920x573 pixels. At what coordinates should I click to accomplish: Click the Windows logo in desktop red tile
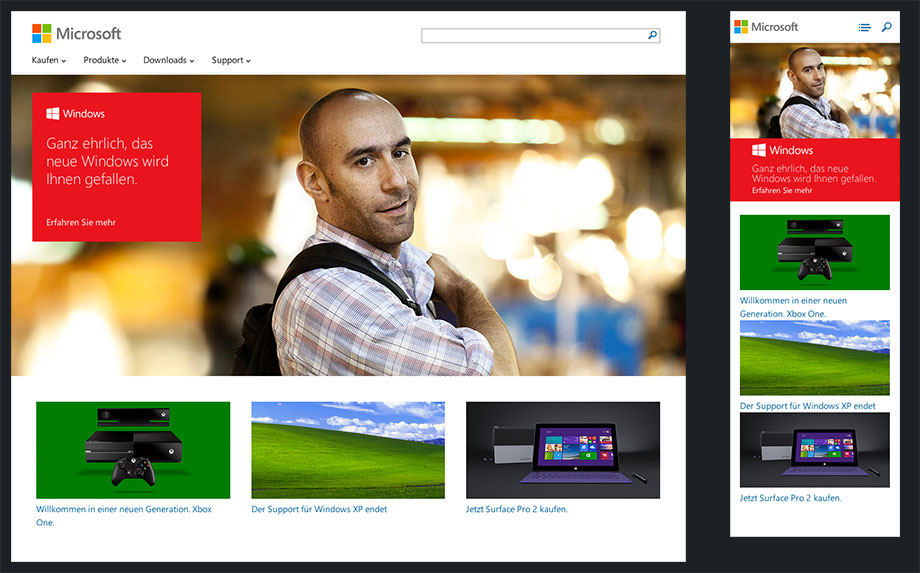pos(53,114)
